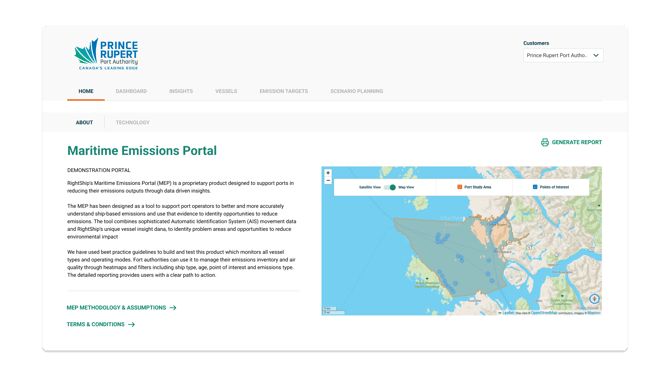This screenshot has height=376, width=670.
Task: Toggle the Satellite View / Map View switch
Action: (x=389, y=187)
